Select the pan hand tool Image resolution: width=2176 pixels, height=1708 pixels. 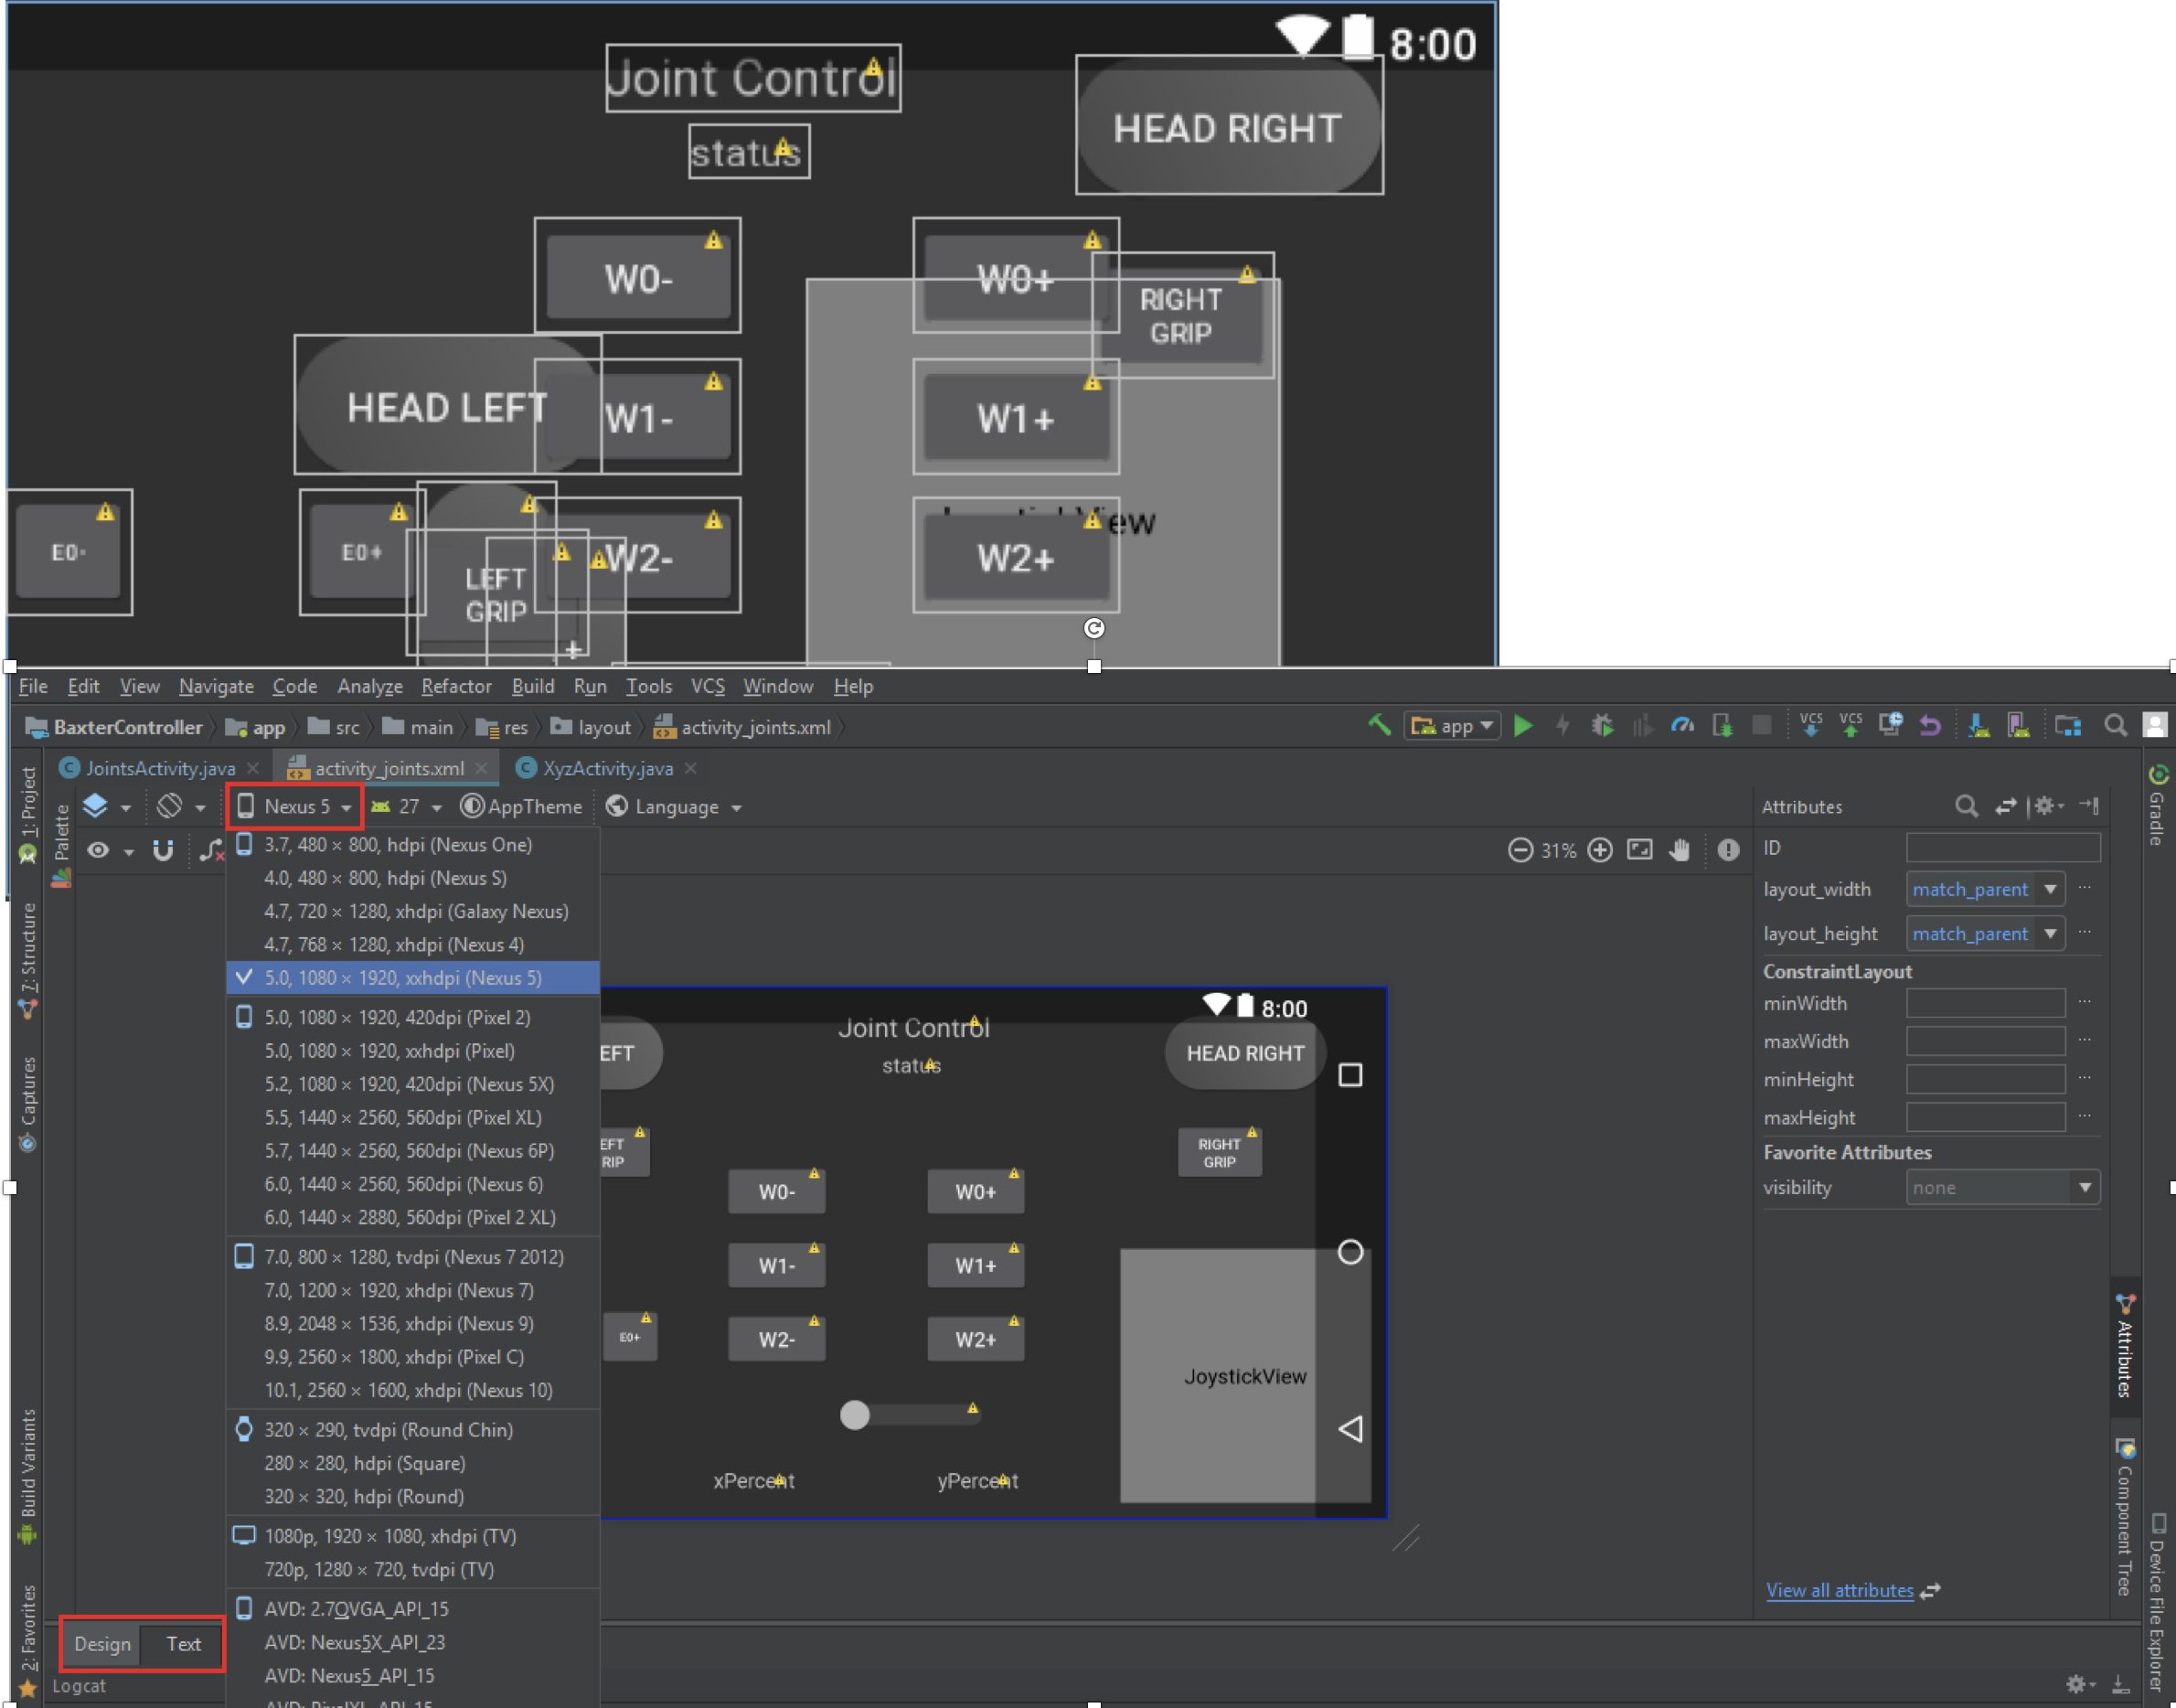coord(1680,850)
